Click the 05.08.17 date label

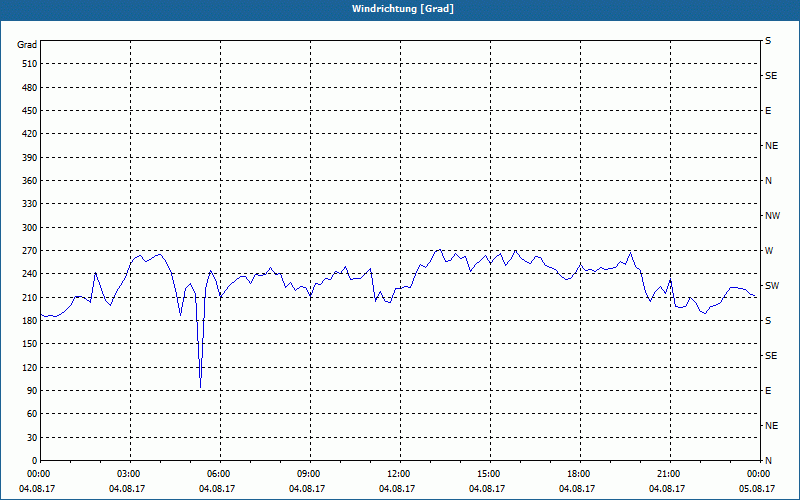757,489
